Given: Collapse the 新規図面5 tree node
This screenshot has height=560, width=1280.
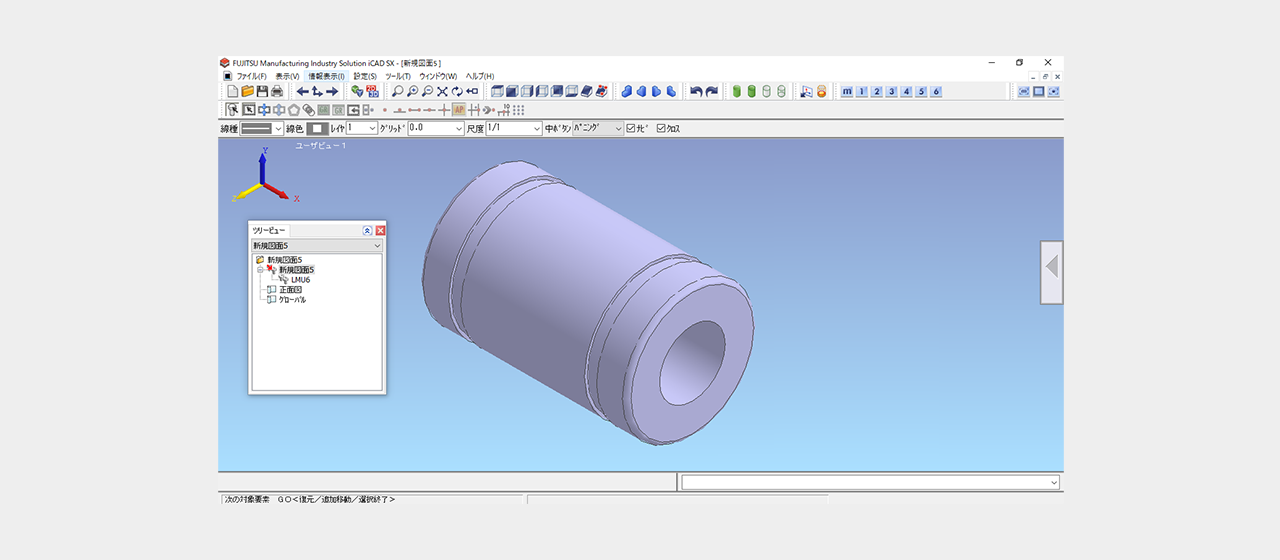Looking at the screenshot, I should tap(259, 270).
